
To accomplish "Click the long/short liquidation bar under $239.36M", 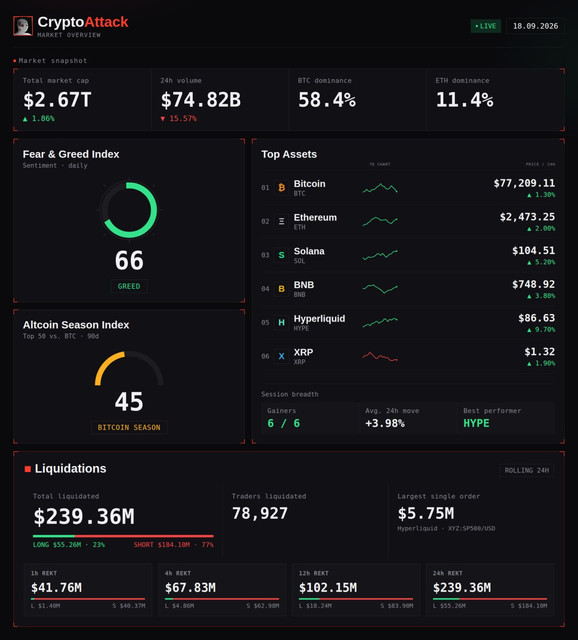I will point(123,536).
